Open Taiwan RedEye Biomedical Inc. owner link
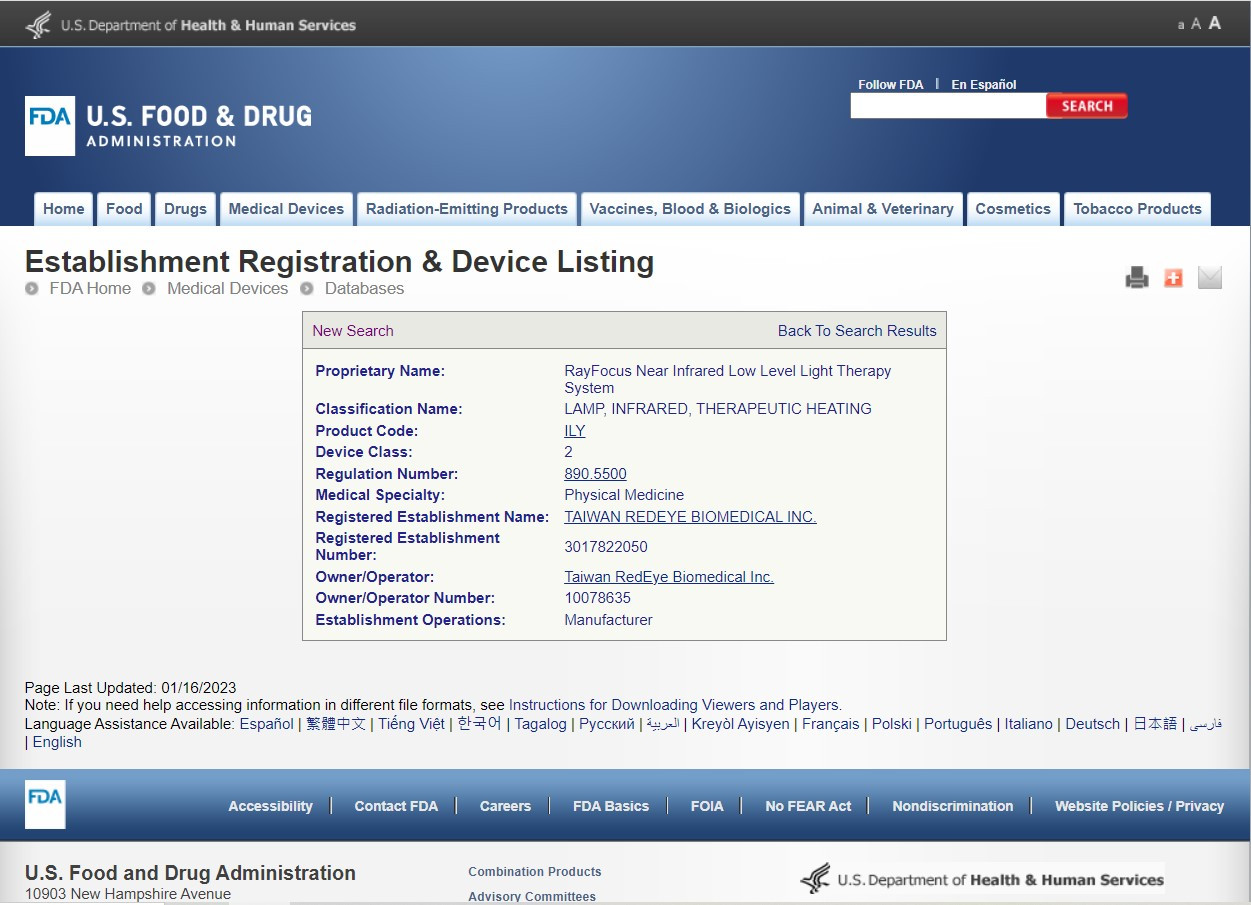The image size is (1251, 905). (x=669, y=577)
